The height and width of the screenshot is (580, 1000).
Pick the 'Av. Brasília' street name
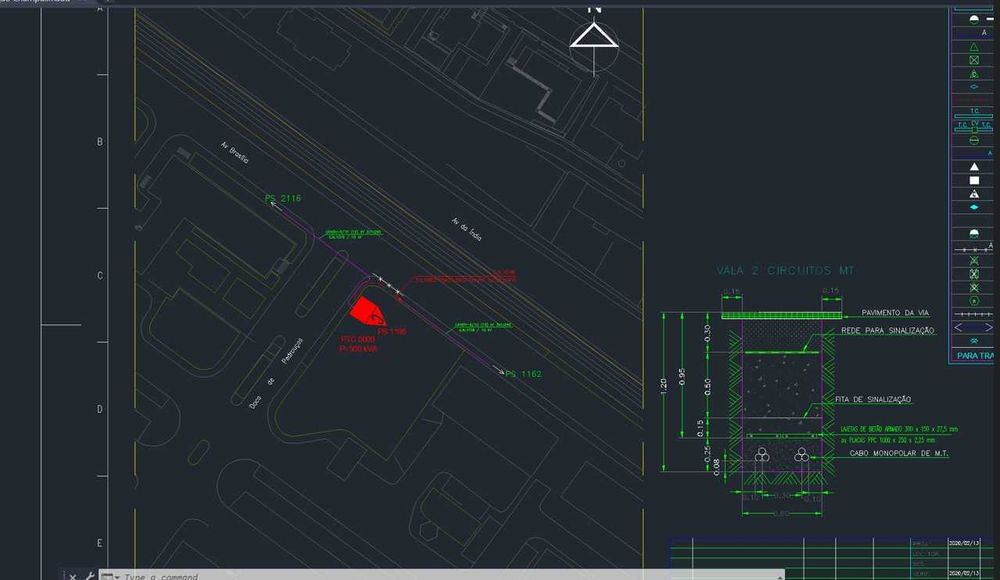pos(235,152)
